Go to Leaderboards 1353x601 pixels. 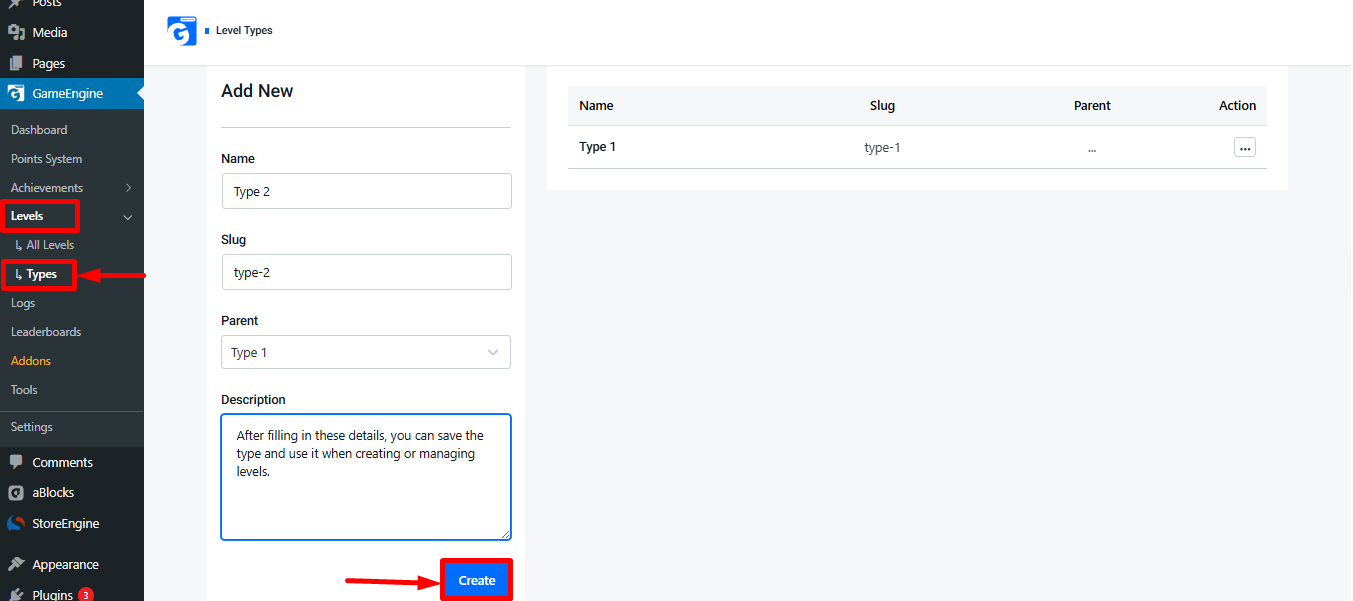pos(46,332)
